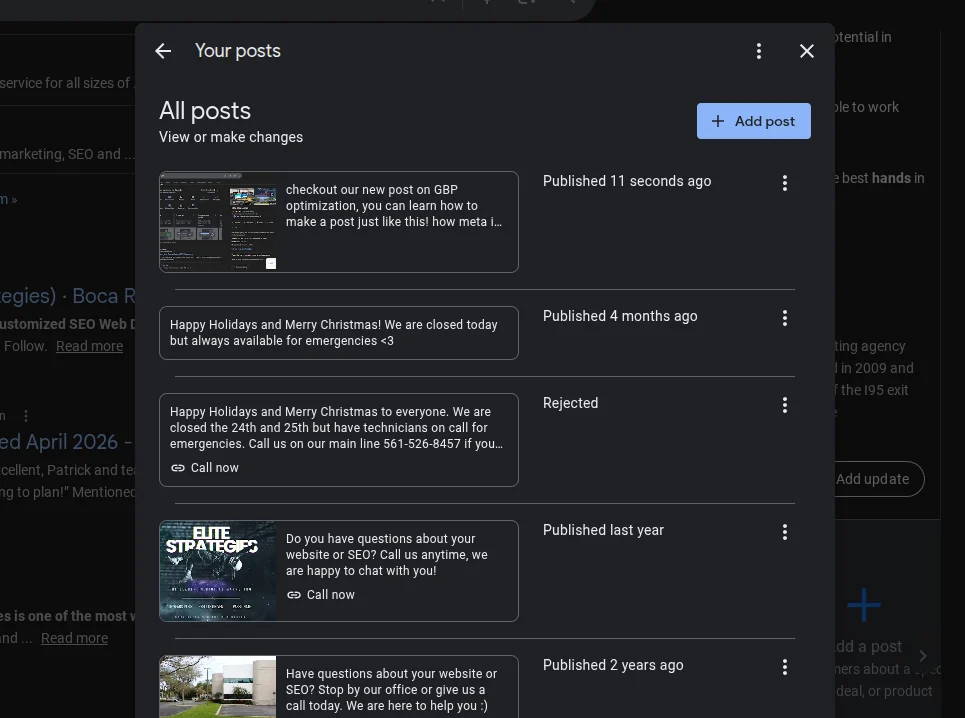965x718 pixels.
Task: Open the Your posts header three-dot menu
Action: coord(759,51)
